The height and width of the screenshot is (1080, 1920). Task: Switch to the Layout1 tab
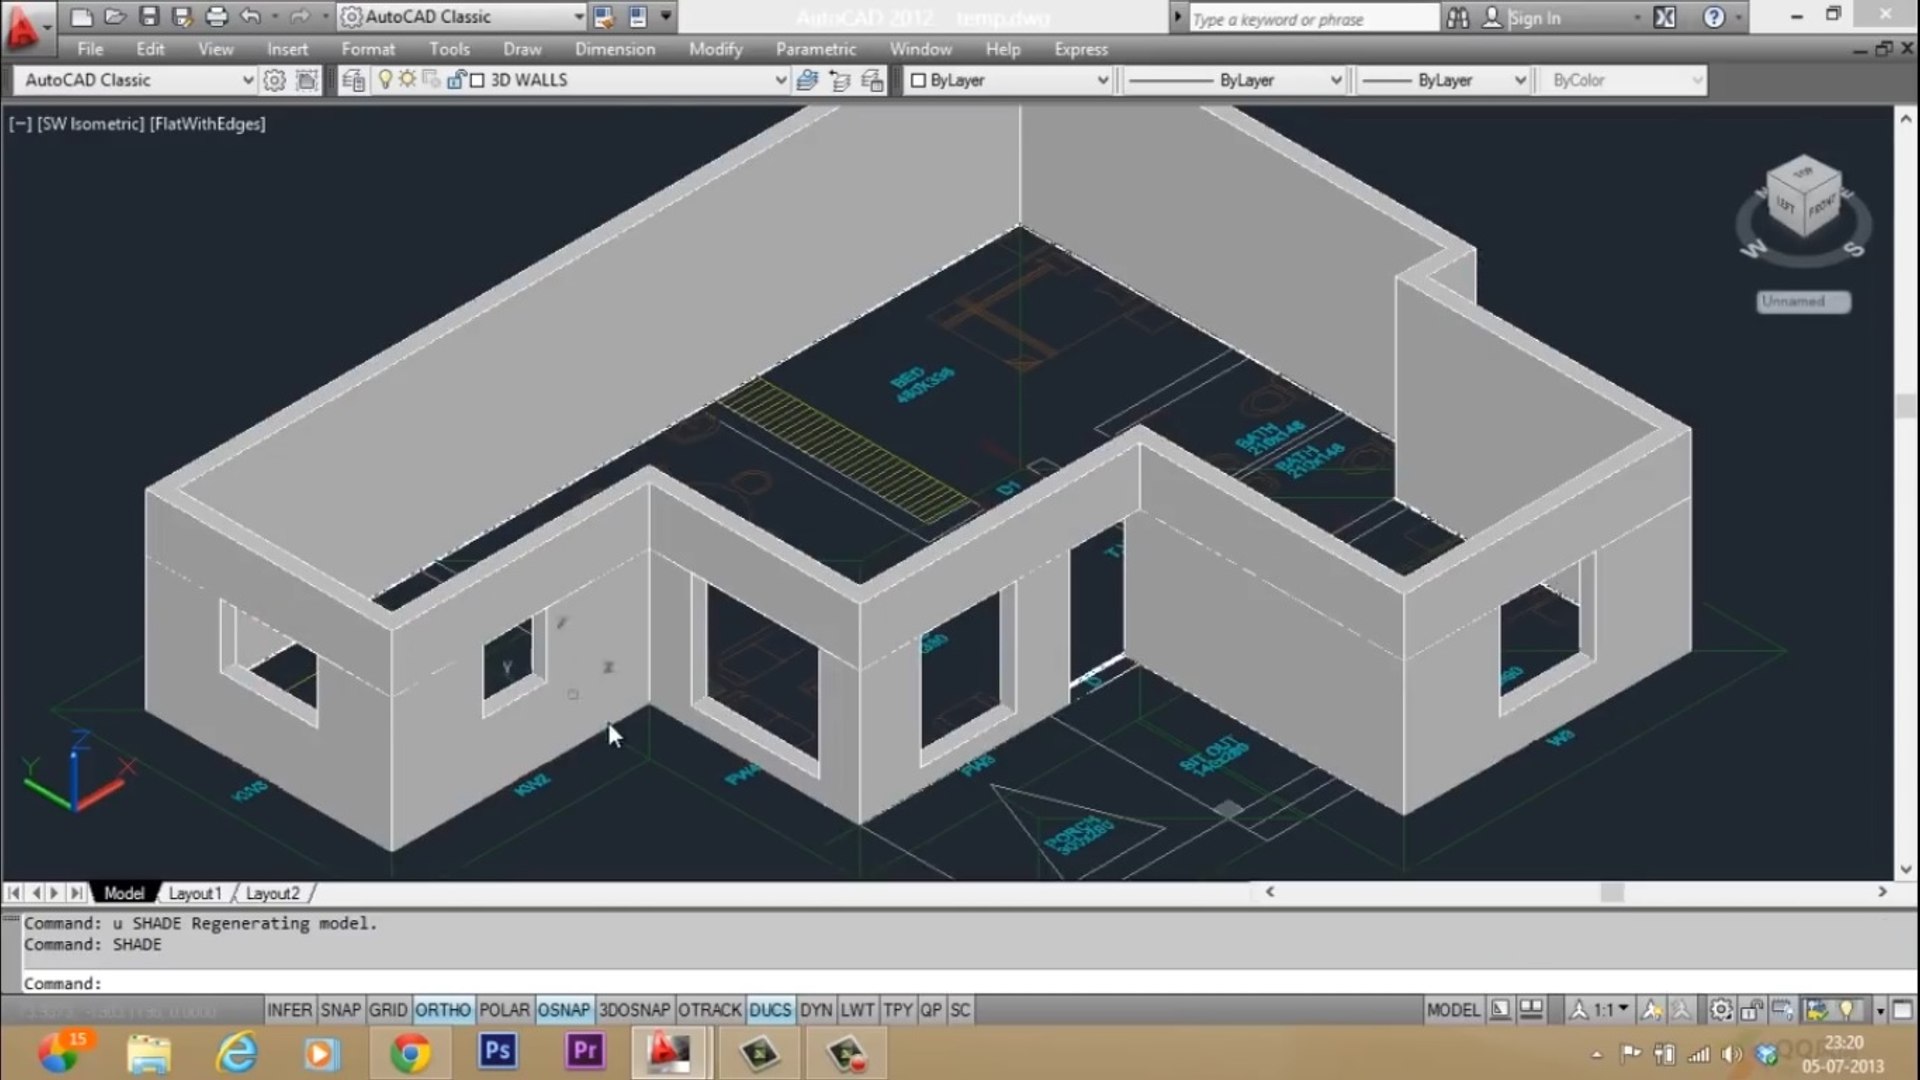(194, 893)
